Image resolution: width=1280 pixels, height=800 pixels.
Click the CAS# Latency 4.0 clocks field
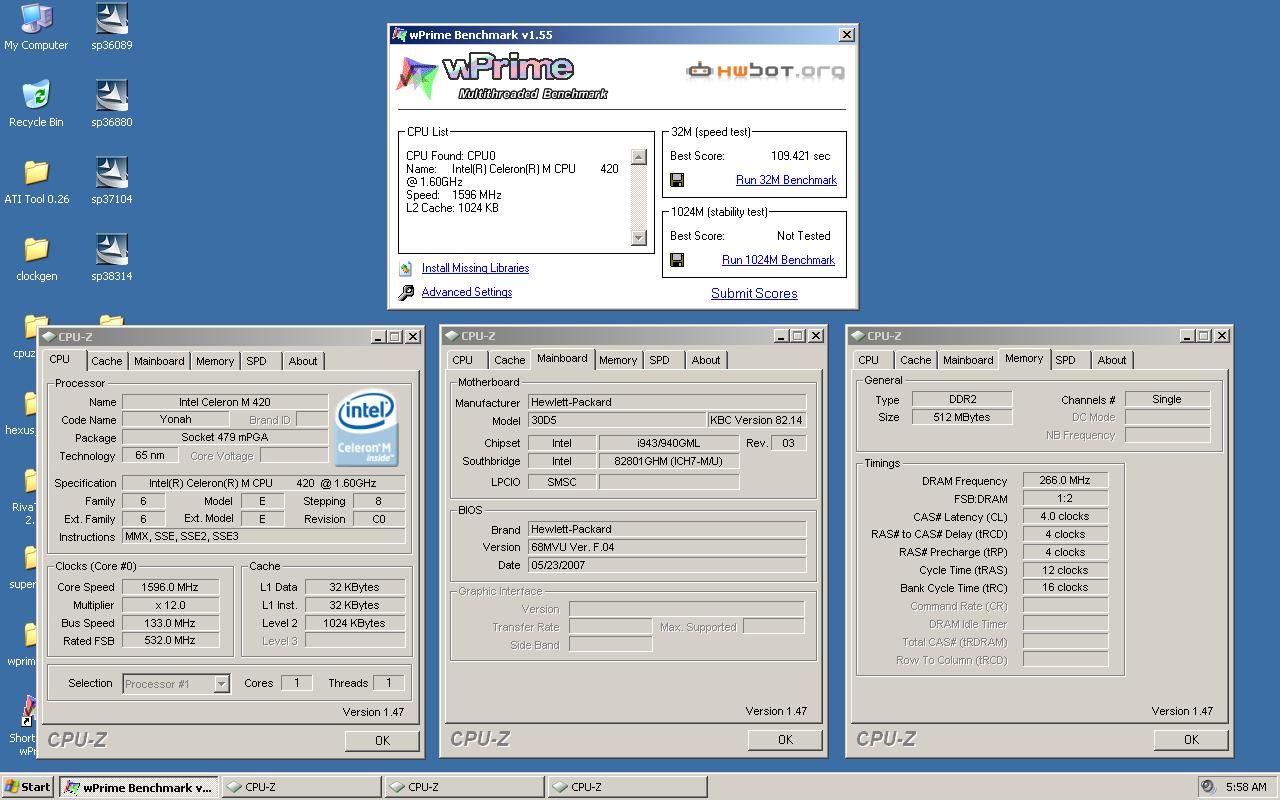(1065, 516)
